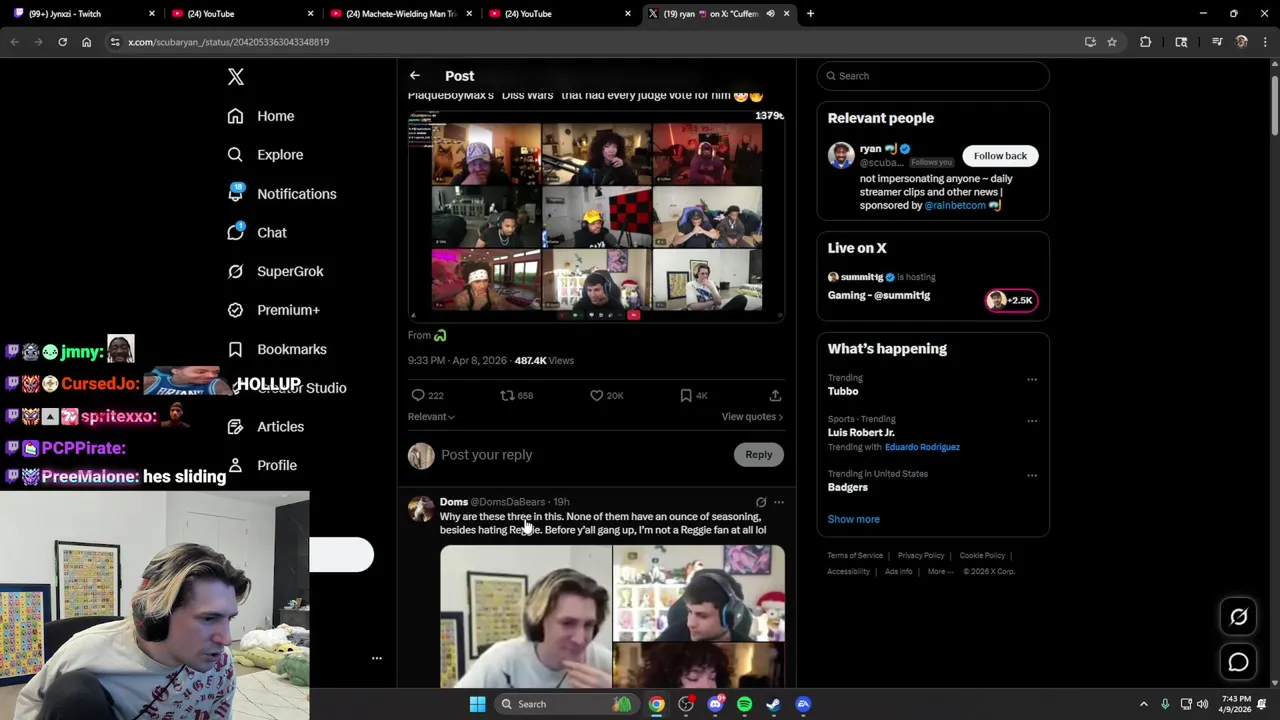Click the reply comment icon showing 222

coord(418,396)
